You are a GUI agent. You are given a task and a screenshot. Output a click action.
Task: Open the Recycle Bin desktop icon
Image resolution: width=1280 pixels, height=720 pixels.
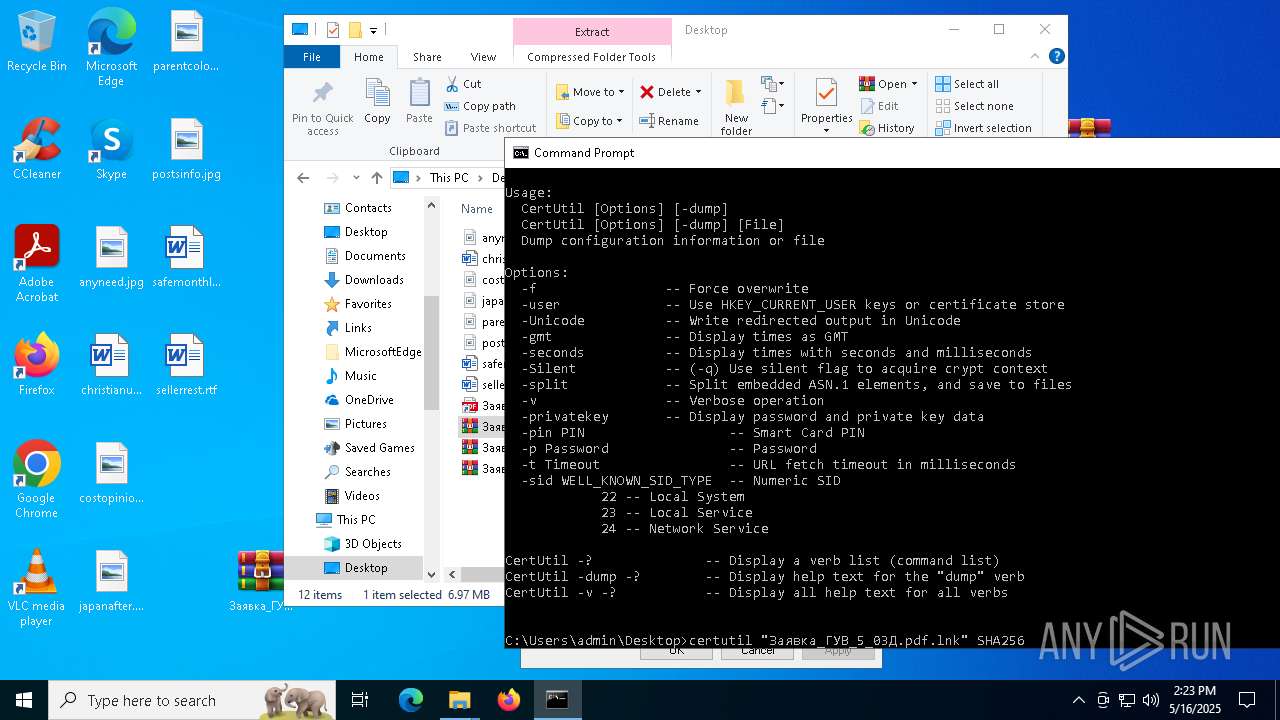tap(37, 41)
